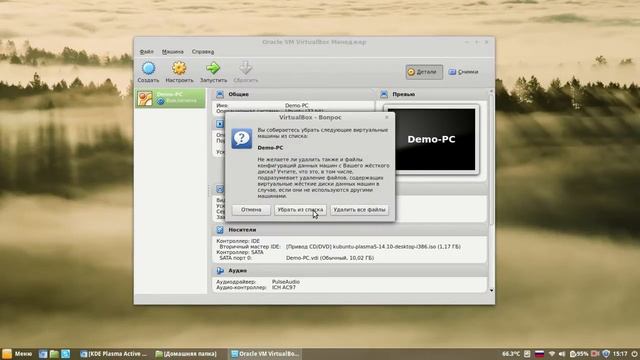Click the Превью section title
Viewport: 640px width, 360px height.
pyautogui.click(x=403, y=94)
